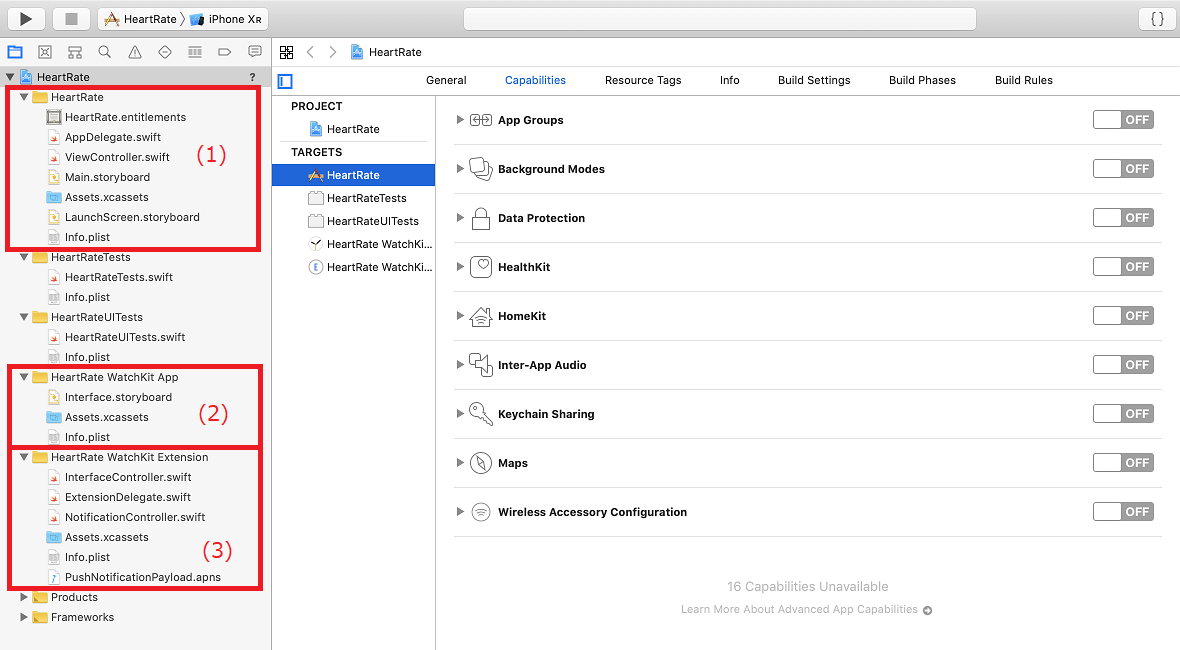
Task: Expand the Products folder
Action: (x=25, y=597)
